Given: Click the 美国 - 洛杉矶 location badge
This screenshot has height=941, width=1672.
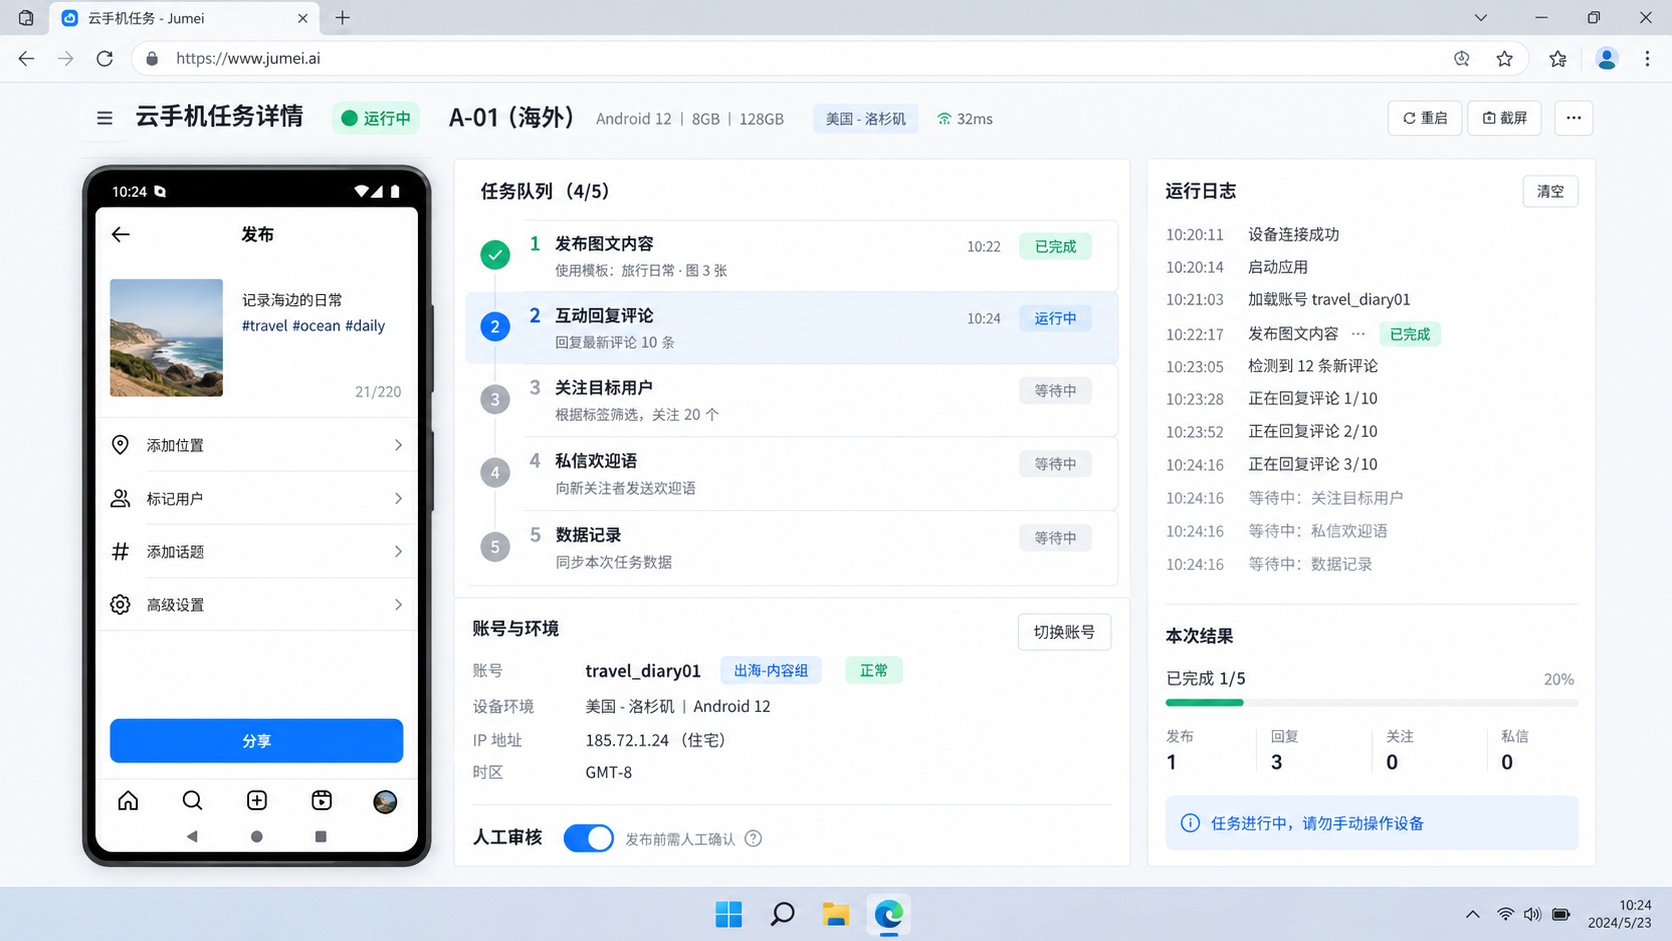Looking at the screenshot, I should point(866,119).
